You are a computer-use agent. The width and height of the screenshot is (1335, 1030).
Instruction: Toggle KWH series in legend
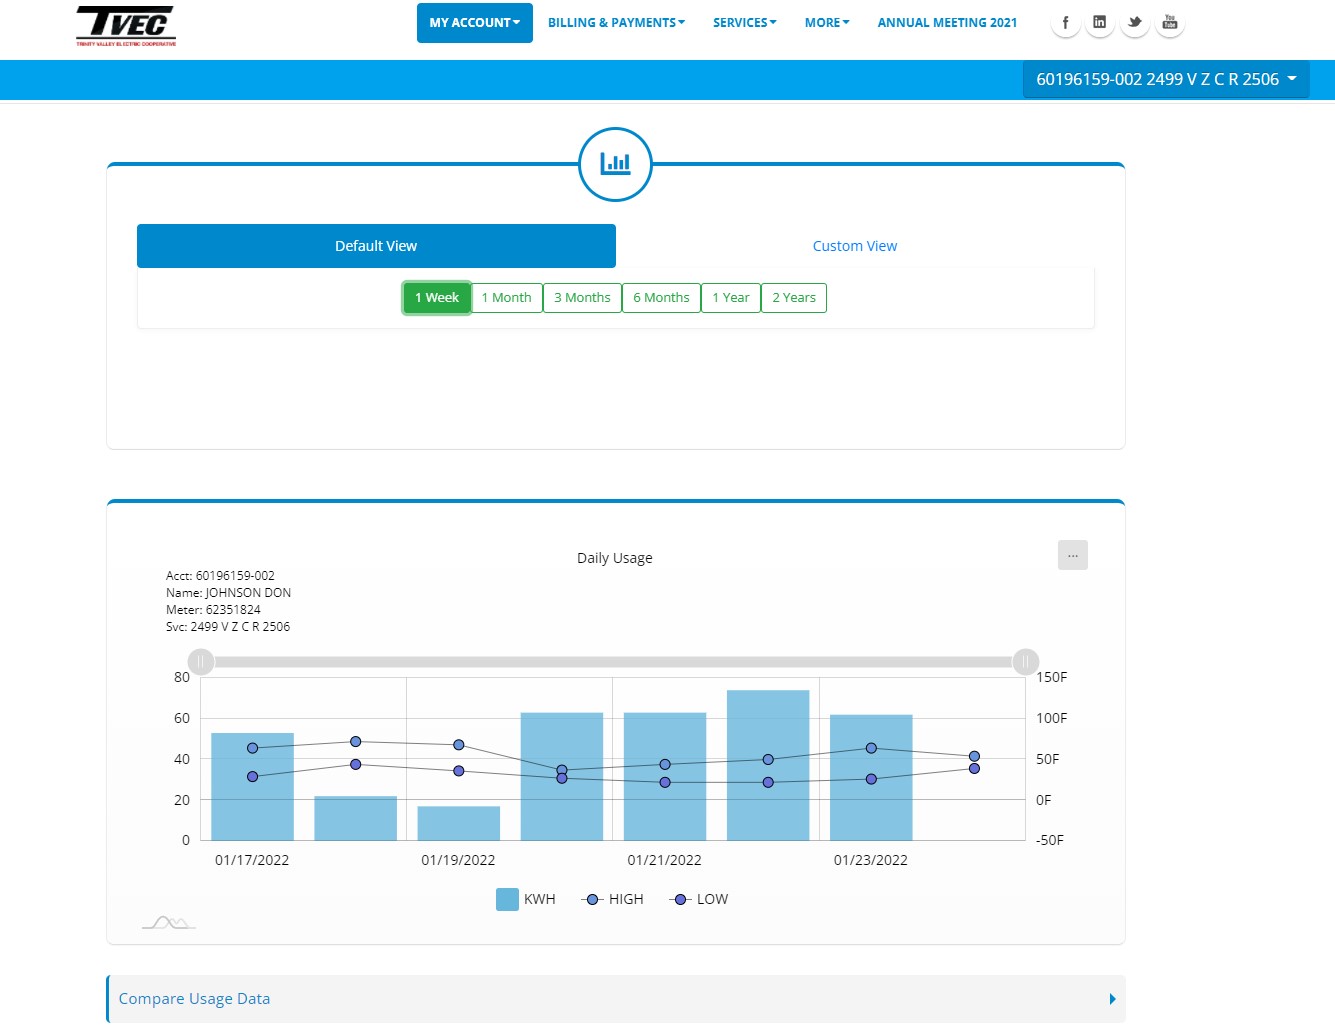pos(525,899)
